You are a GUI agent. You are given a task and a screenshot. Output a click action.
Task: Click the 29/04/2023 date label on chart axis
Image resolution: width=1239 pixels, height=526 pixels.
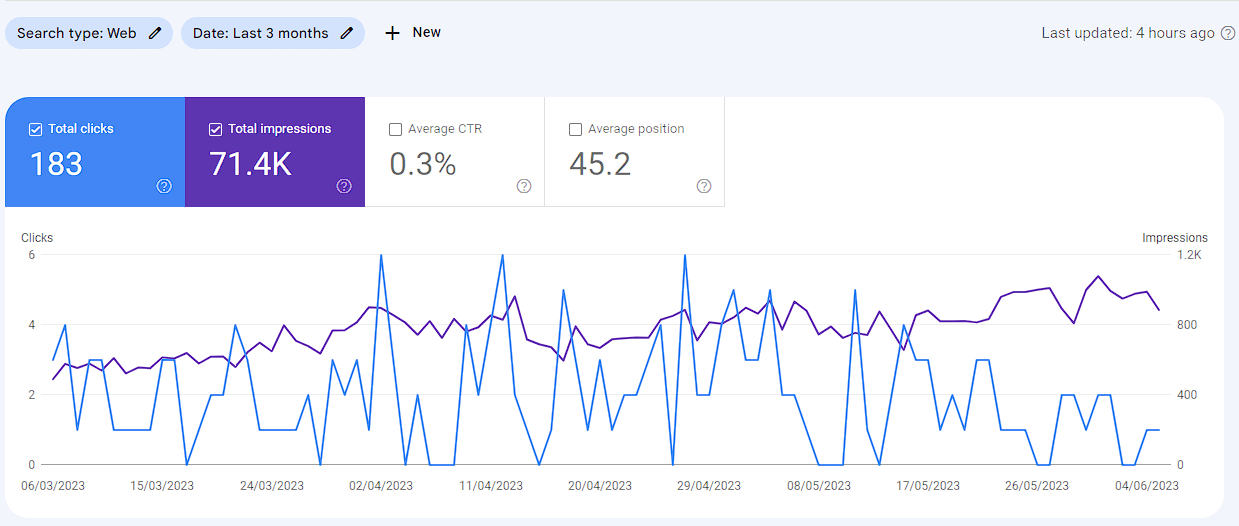pos(709,486)
